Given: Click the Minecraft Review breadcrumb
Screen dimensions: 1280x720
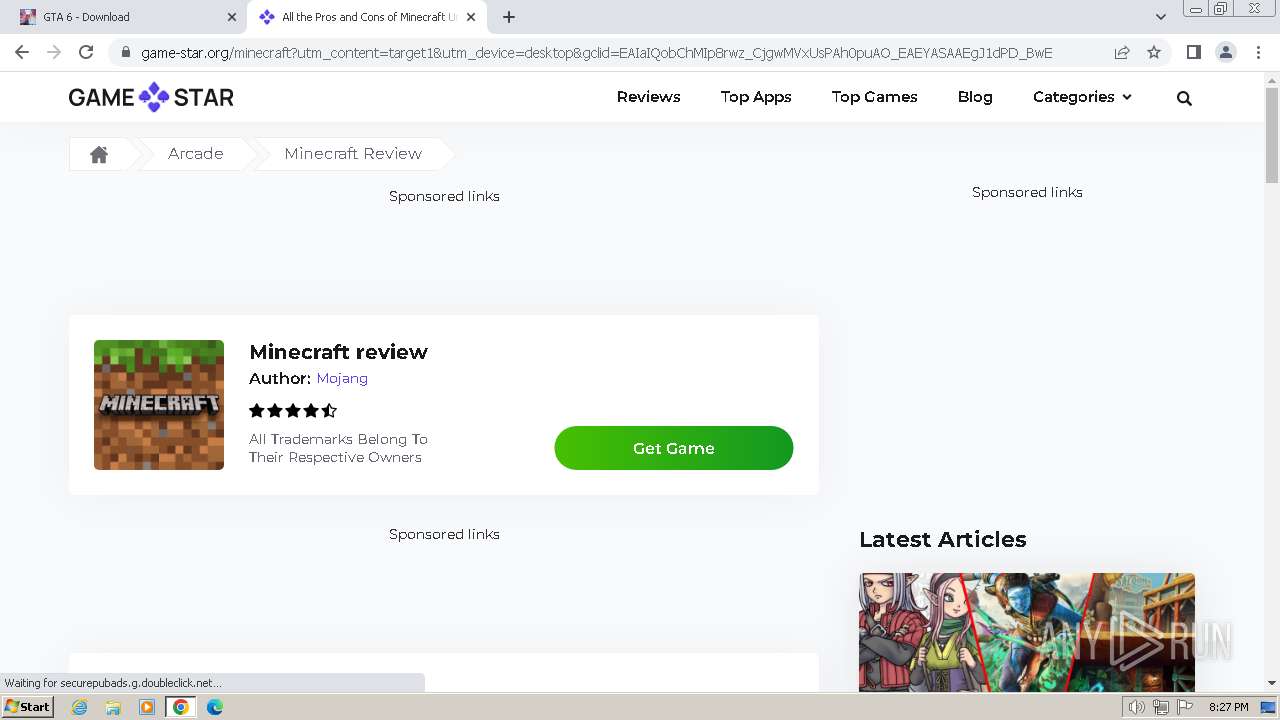Looking at the screenshot, I should point(353,154).
